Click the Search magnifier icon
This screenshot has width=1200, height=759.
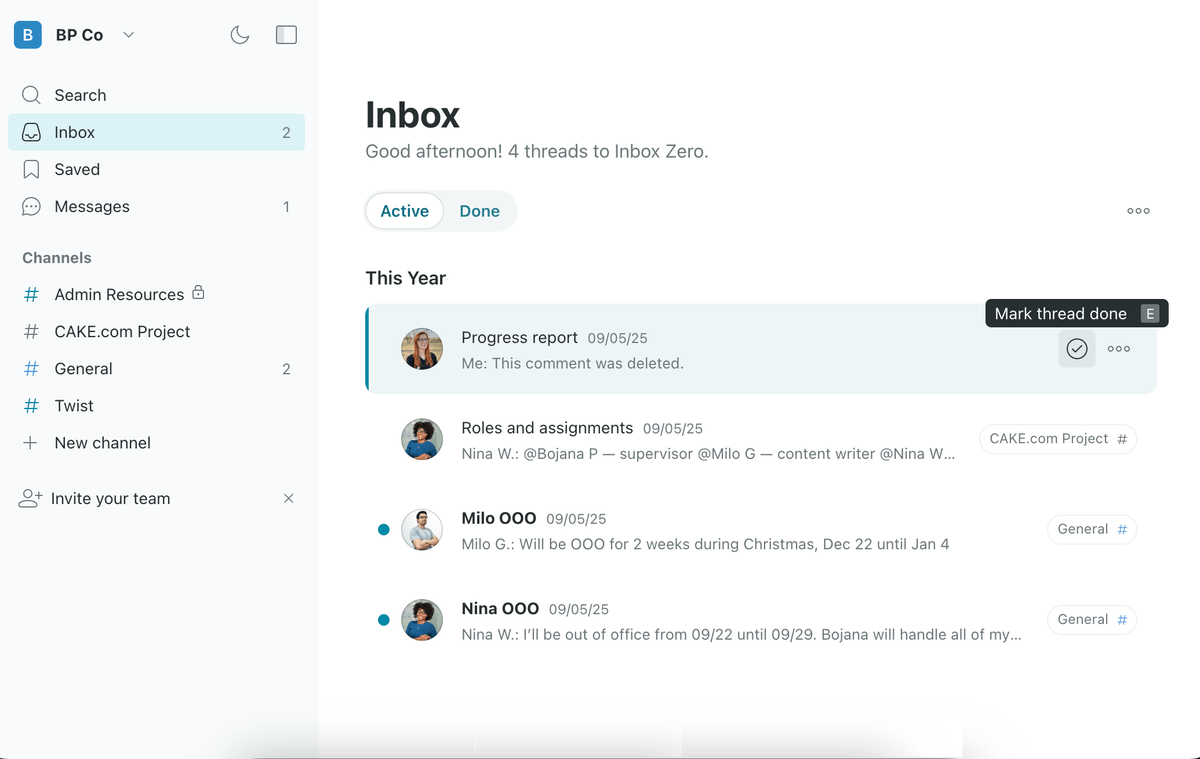(x=32, y=95)
